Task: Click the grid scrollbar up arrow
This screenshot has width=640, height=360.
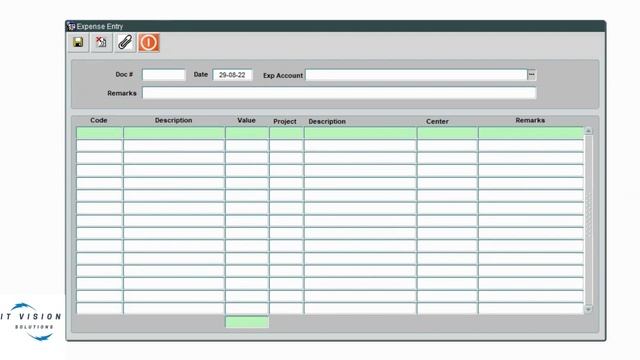Action: [588, 131]
